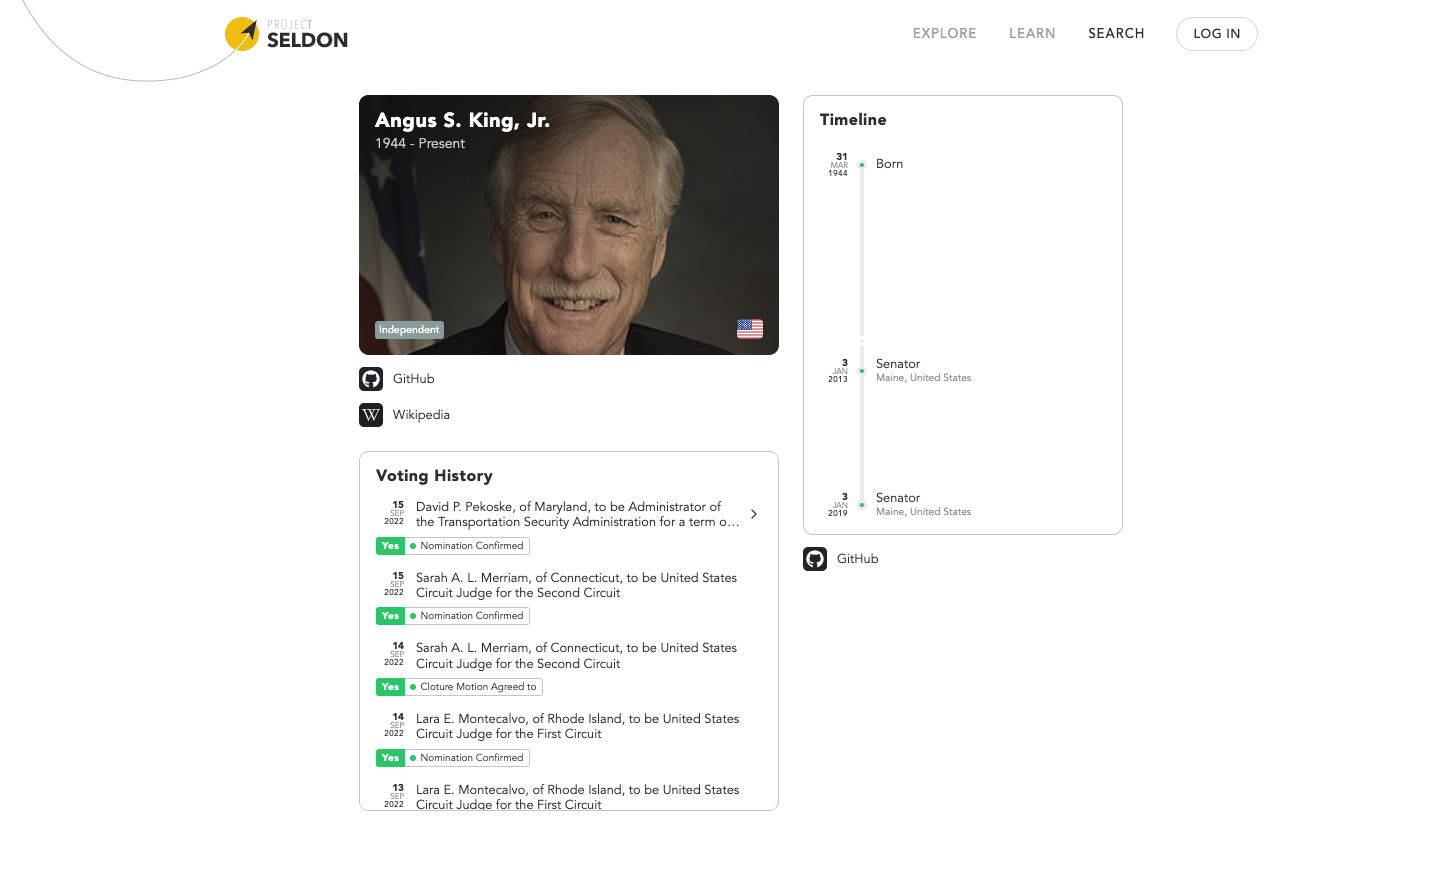Follow the Wikipedia text link

click(x=421, y=415)
